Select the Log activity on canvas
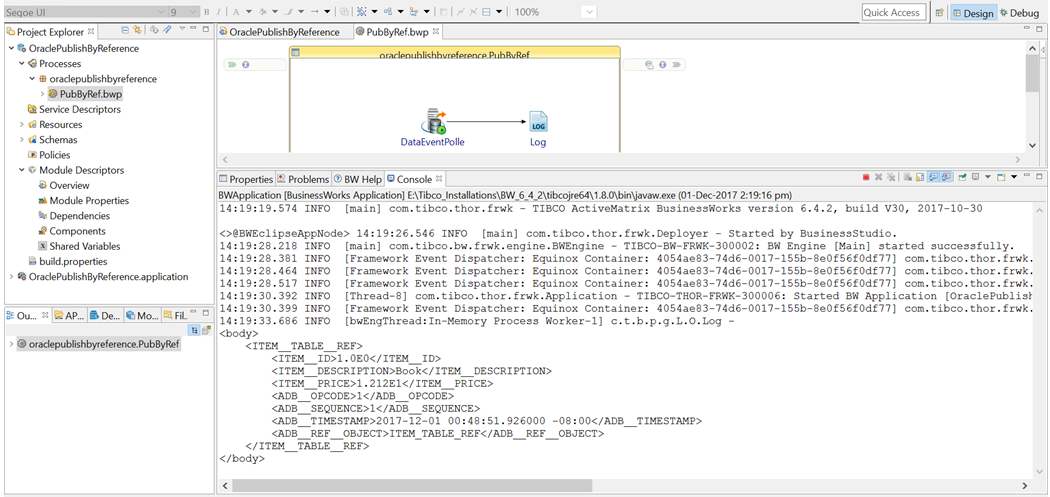This screenshot has height=497, width=1050. pos(538,122)
